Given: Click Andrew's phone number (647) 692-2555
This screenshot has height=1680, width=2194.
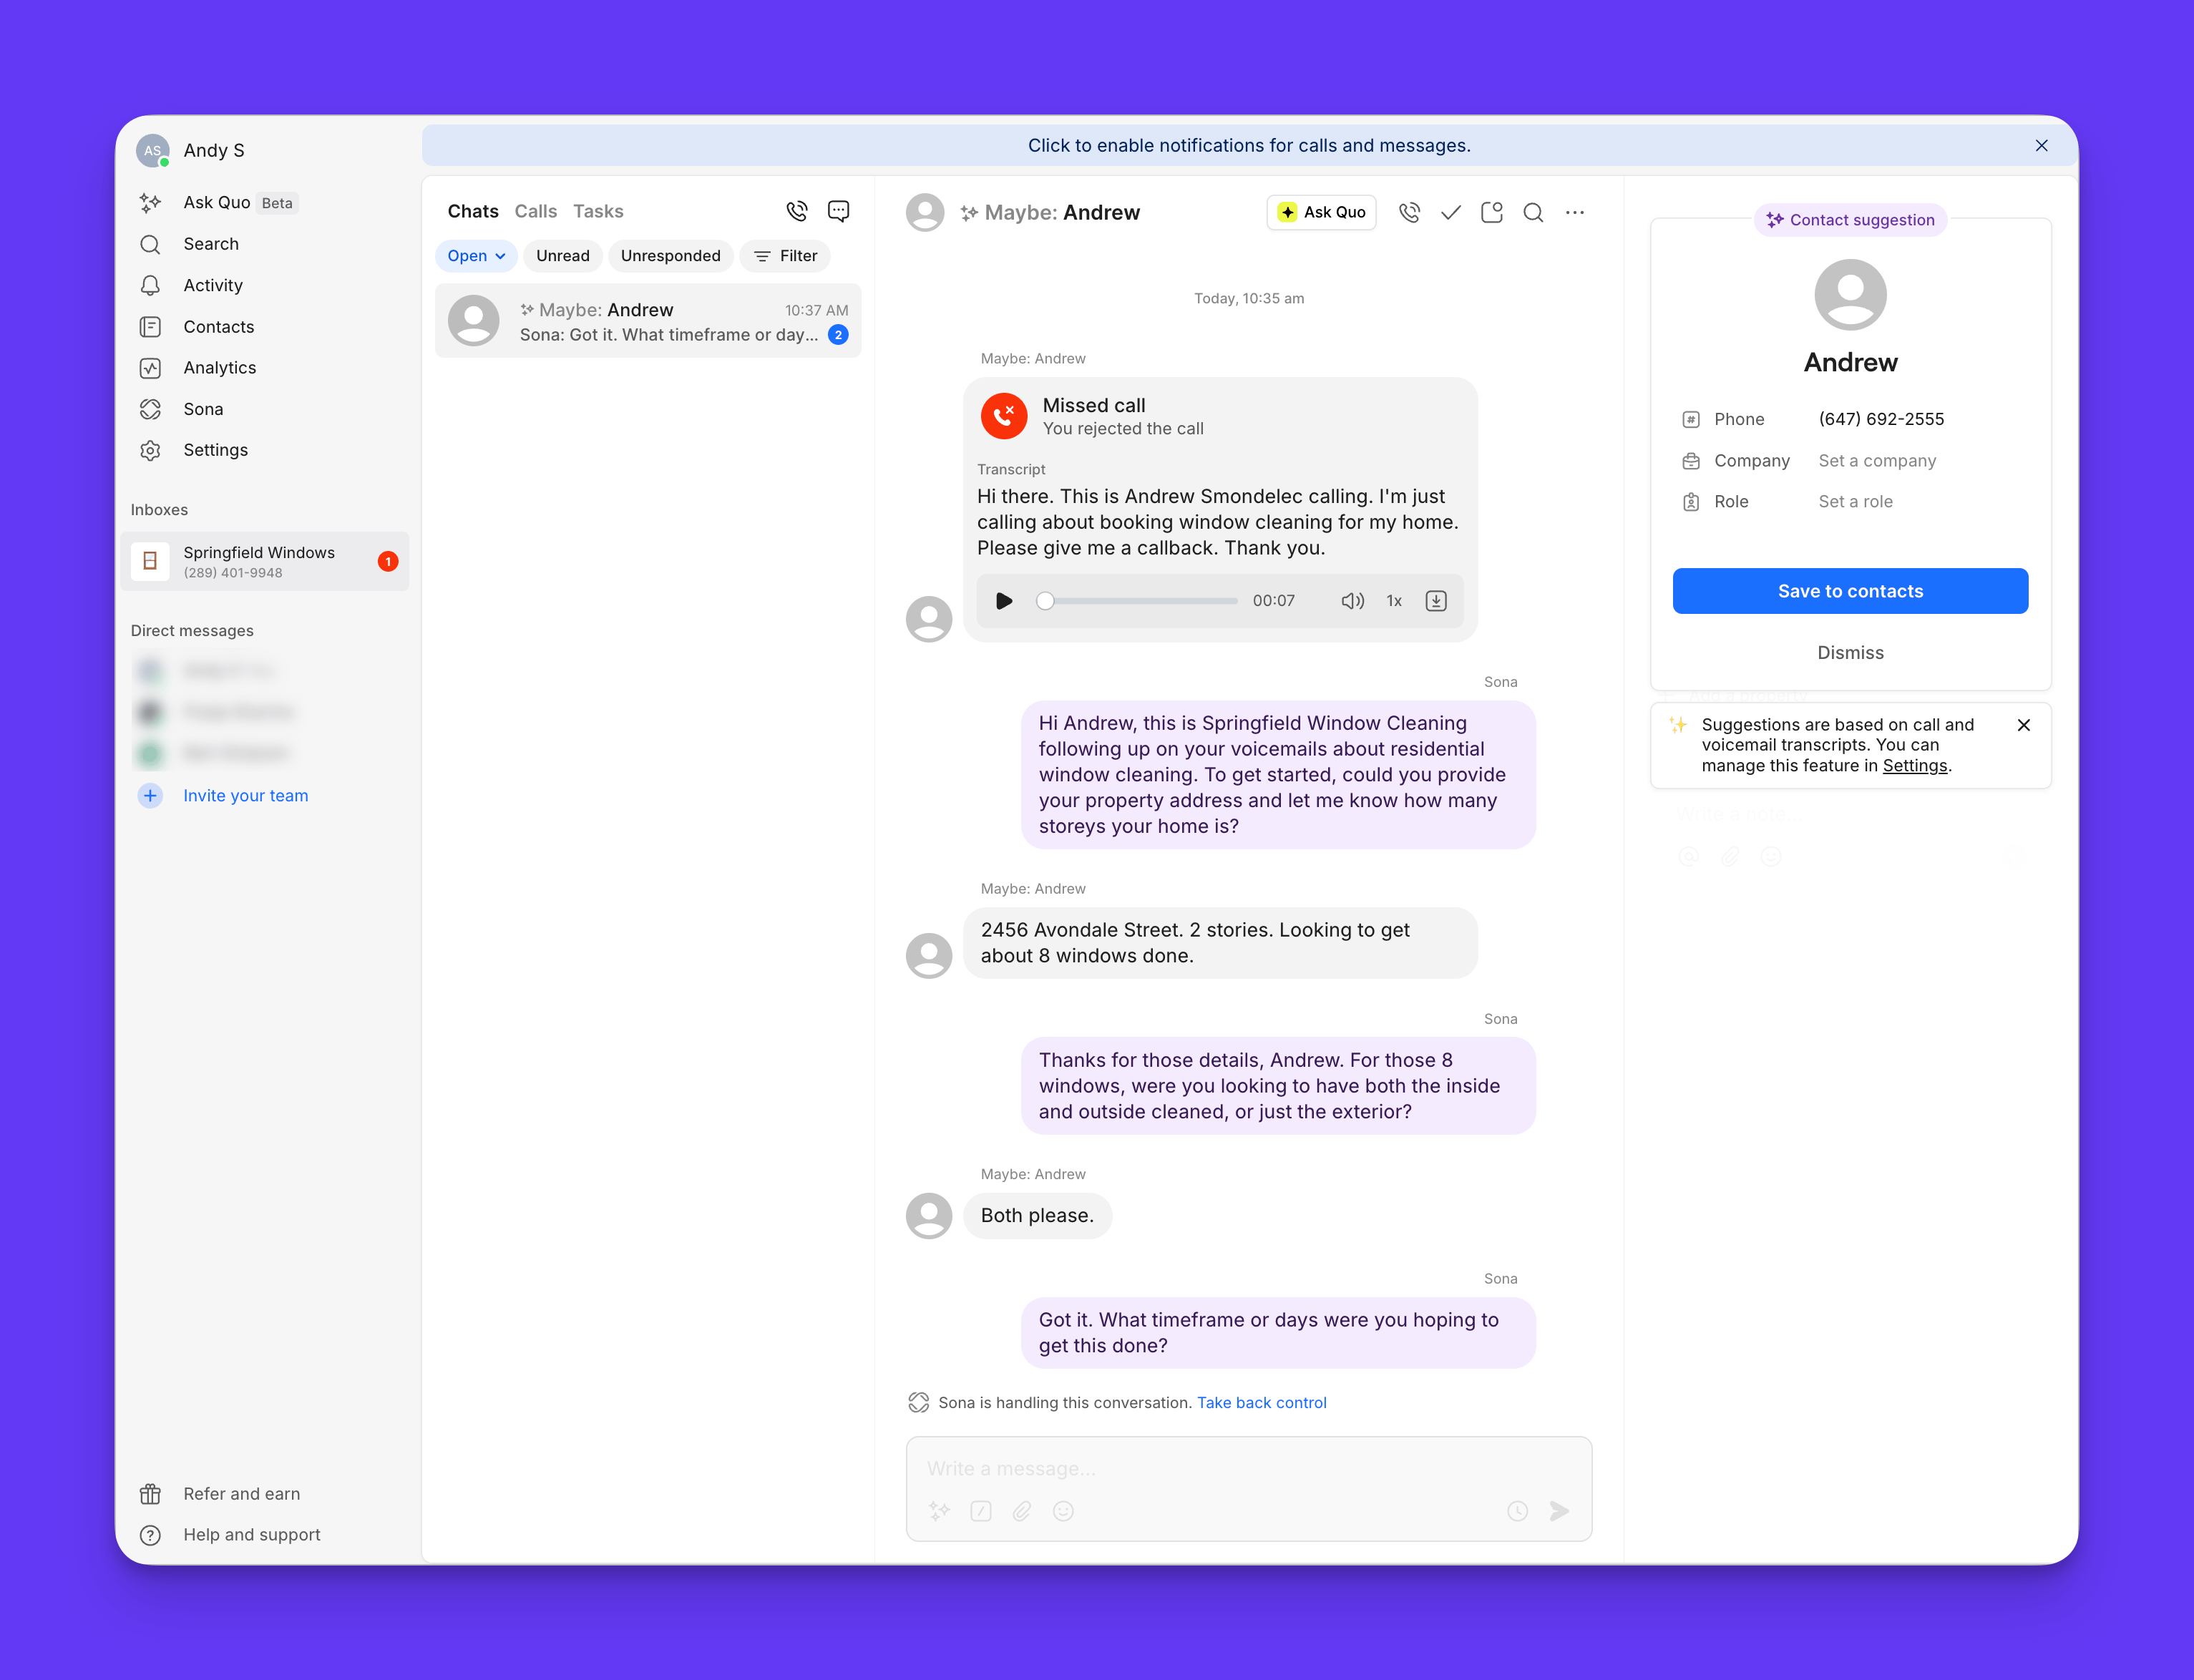Looking at the screenshot, I should [1881, 419].
